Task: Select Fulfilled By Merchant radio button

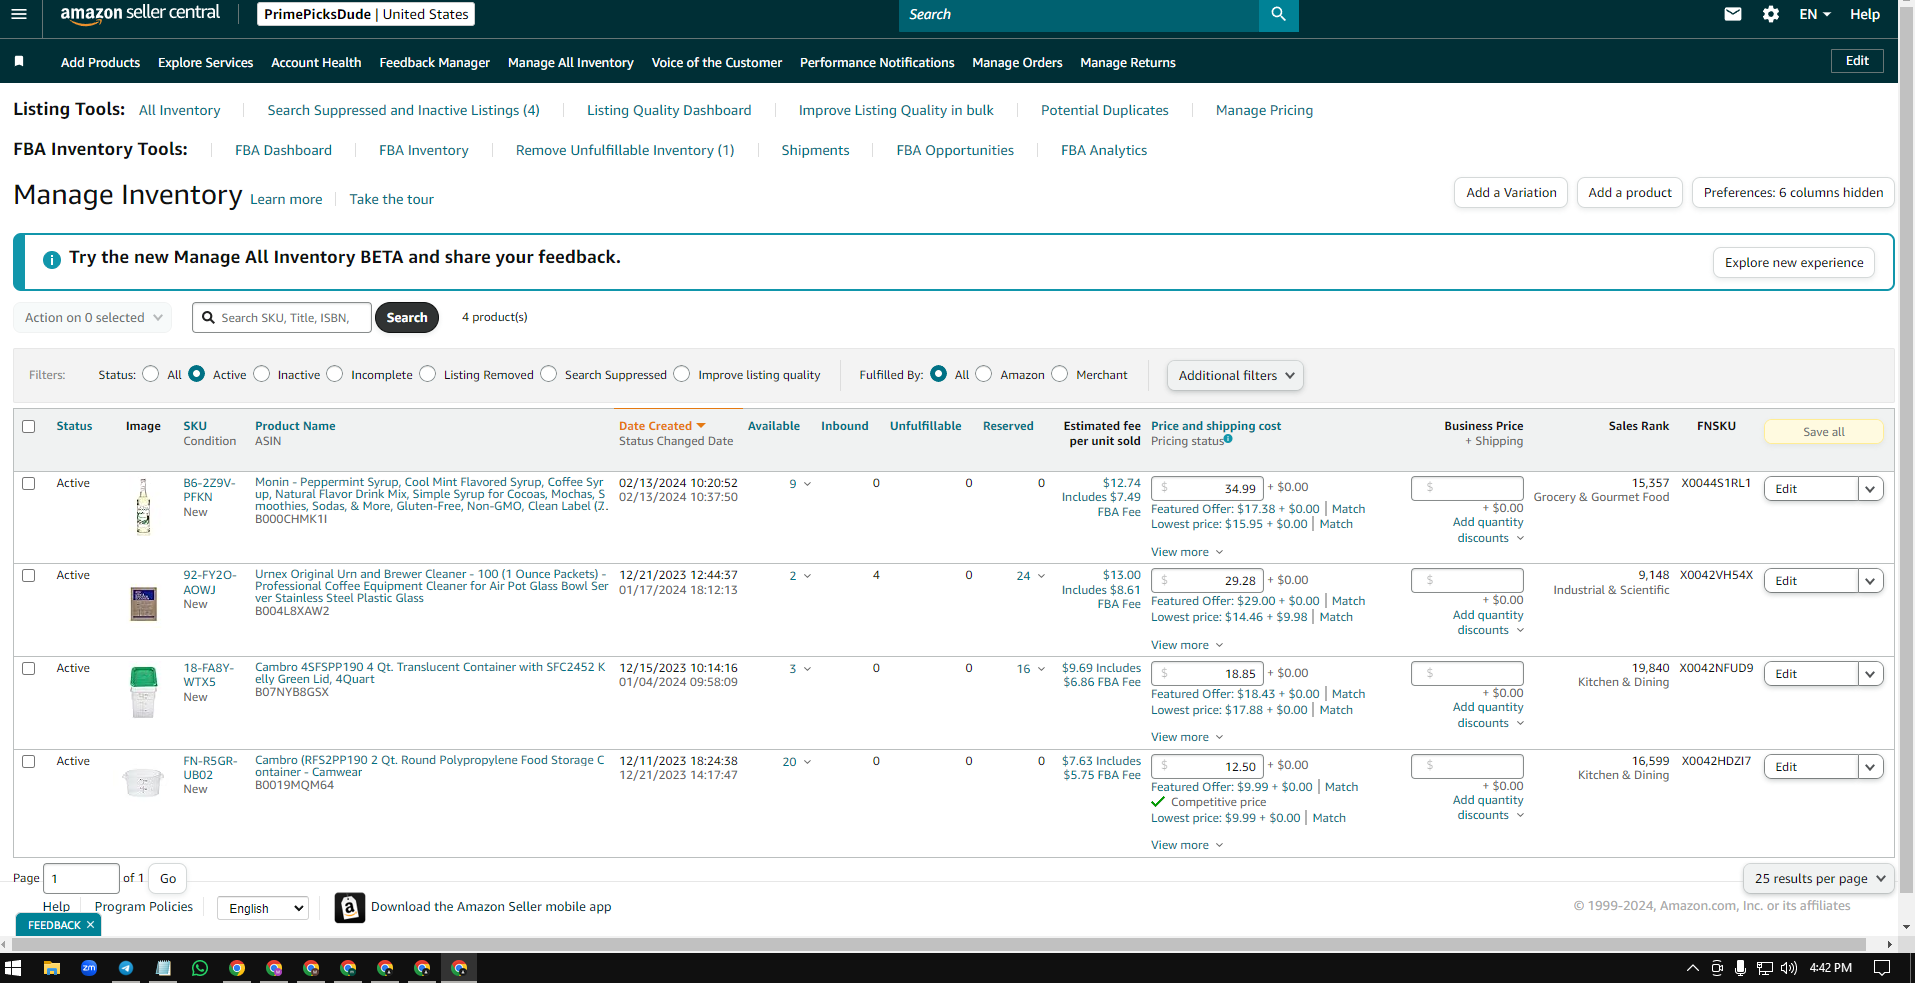Action: click(x=1060, y=374)
